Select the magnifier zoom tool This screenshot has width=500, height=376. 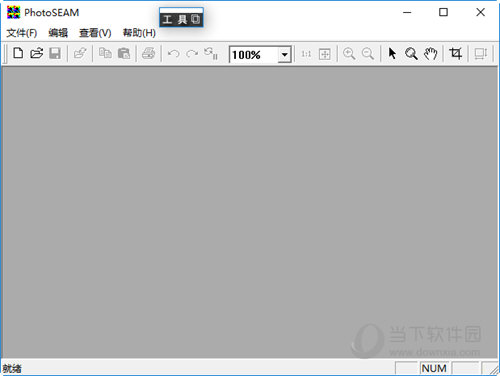click(x=411, y=53)
